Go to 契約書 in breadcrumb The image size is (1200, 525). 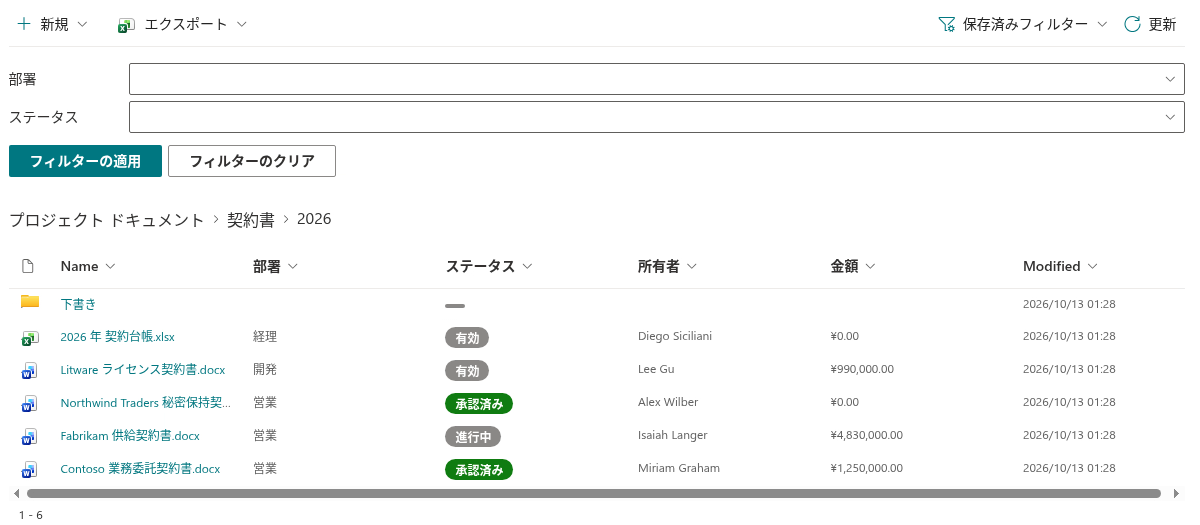250,219
